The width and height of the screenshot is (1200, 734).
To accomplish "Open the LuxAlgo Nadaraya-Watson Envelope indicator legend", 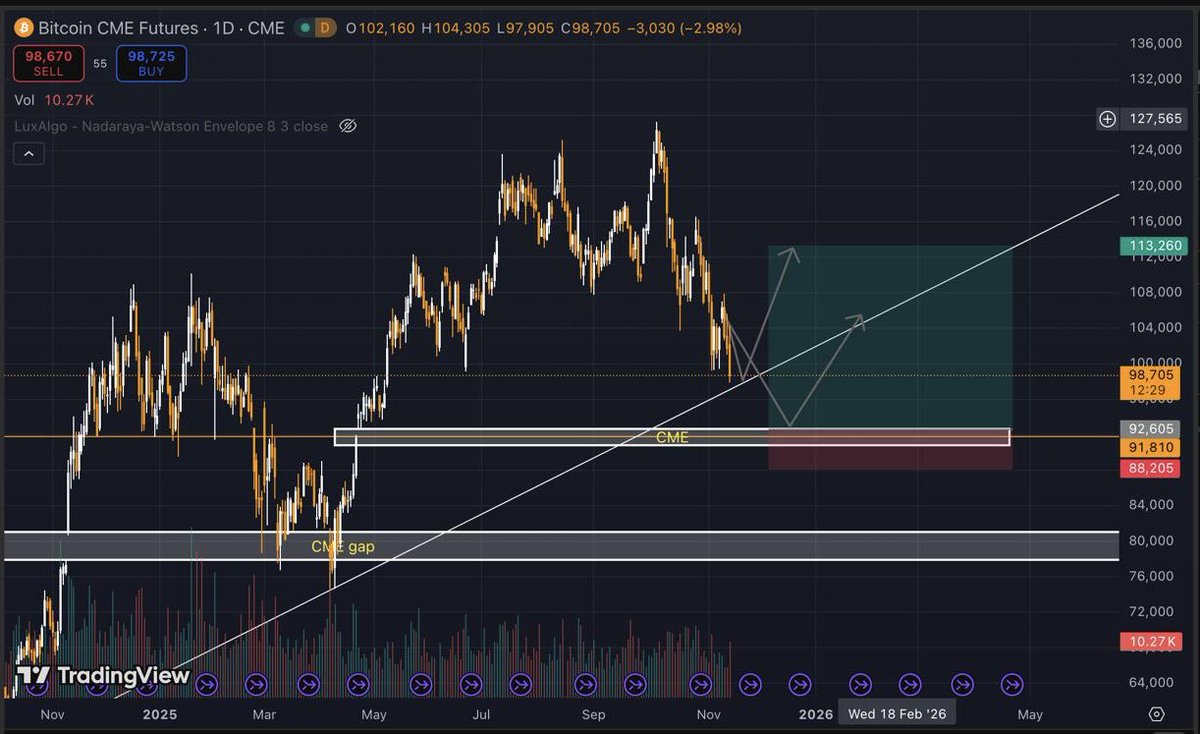I will pos(171,126).
